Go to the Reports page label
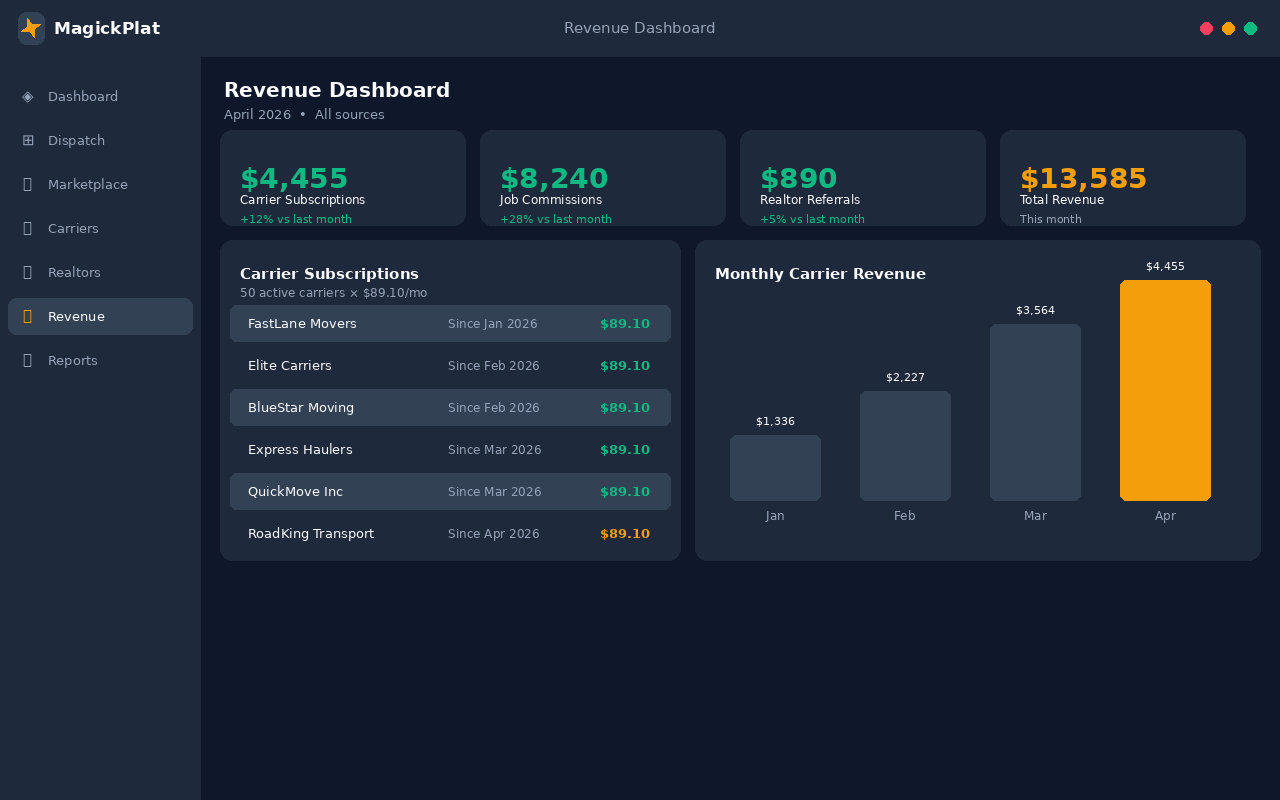This screenshot has height=800, width=1280. (73, 361)
